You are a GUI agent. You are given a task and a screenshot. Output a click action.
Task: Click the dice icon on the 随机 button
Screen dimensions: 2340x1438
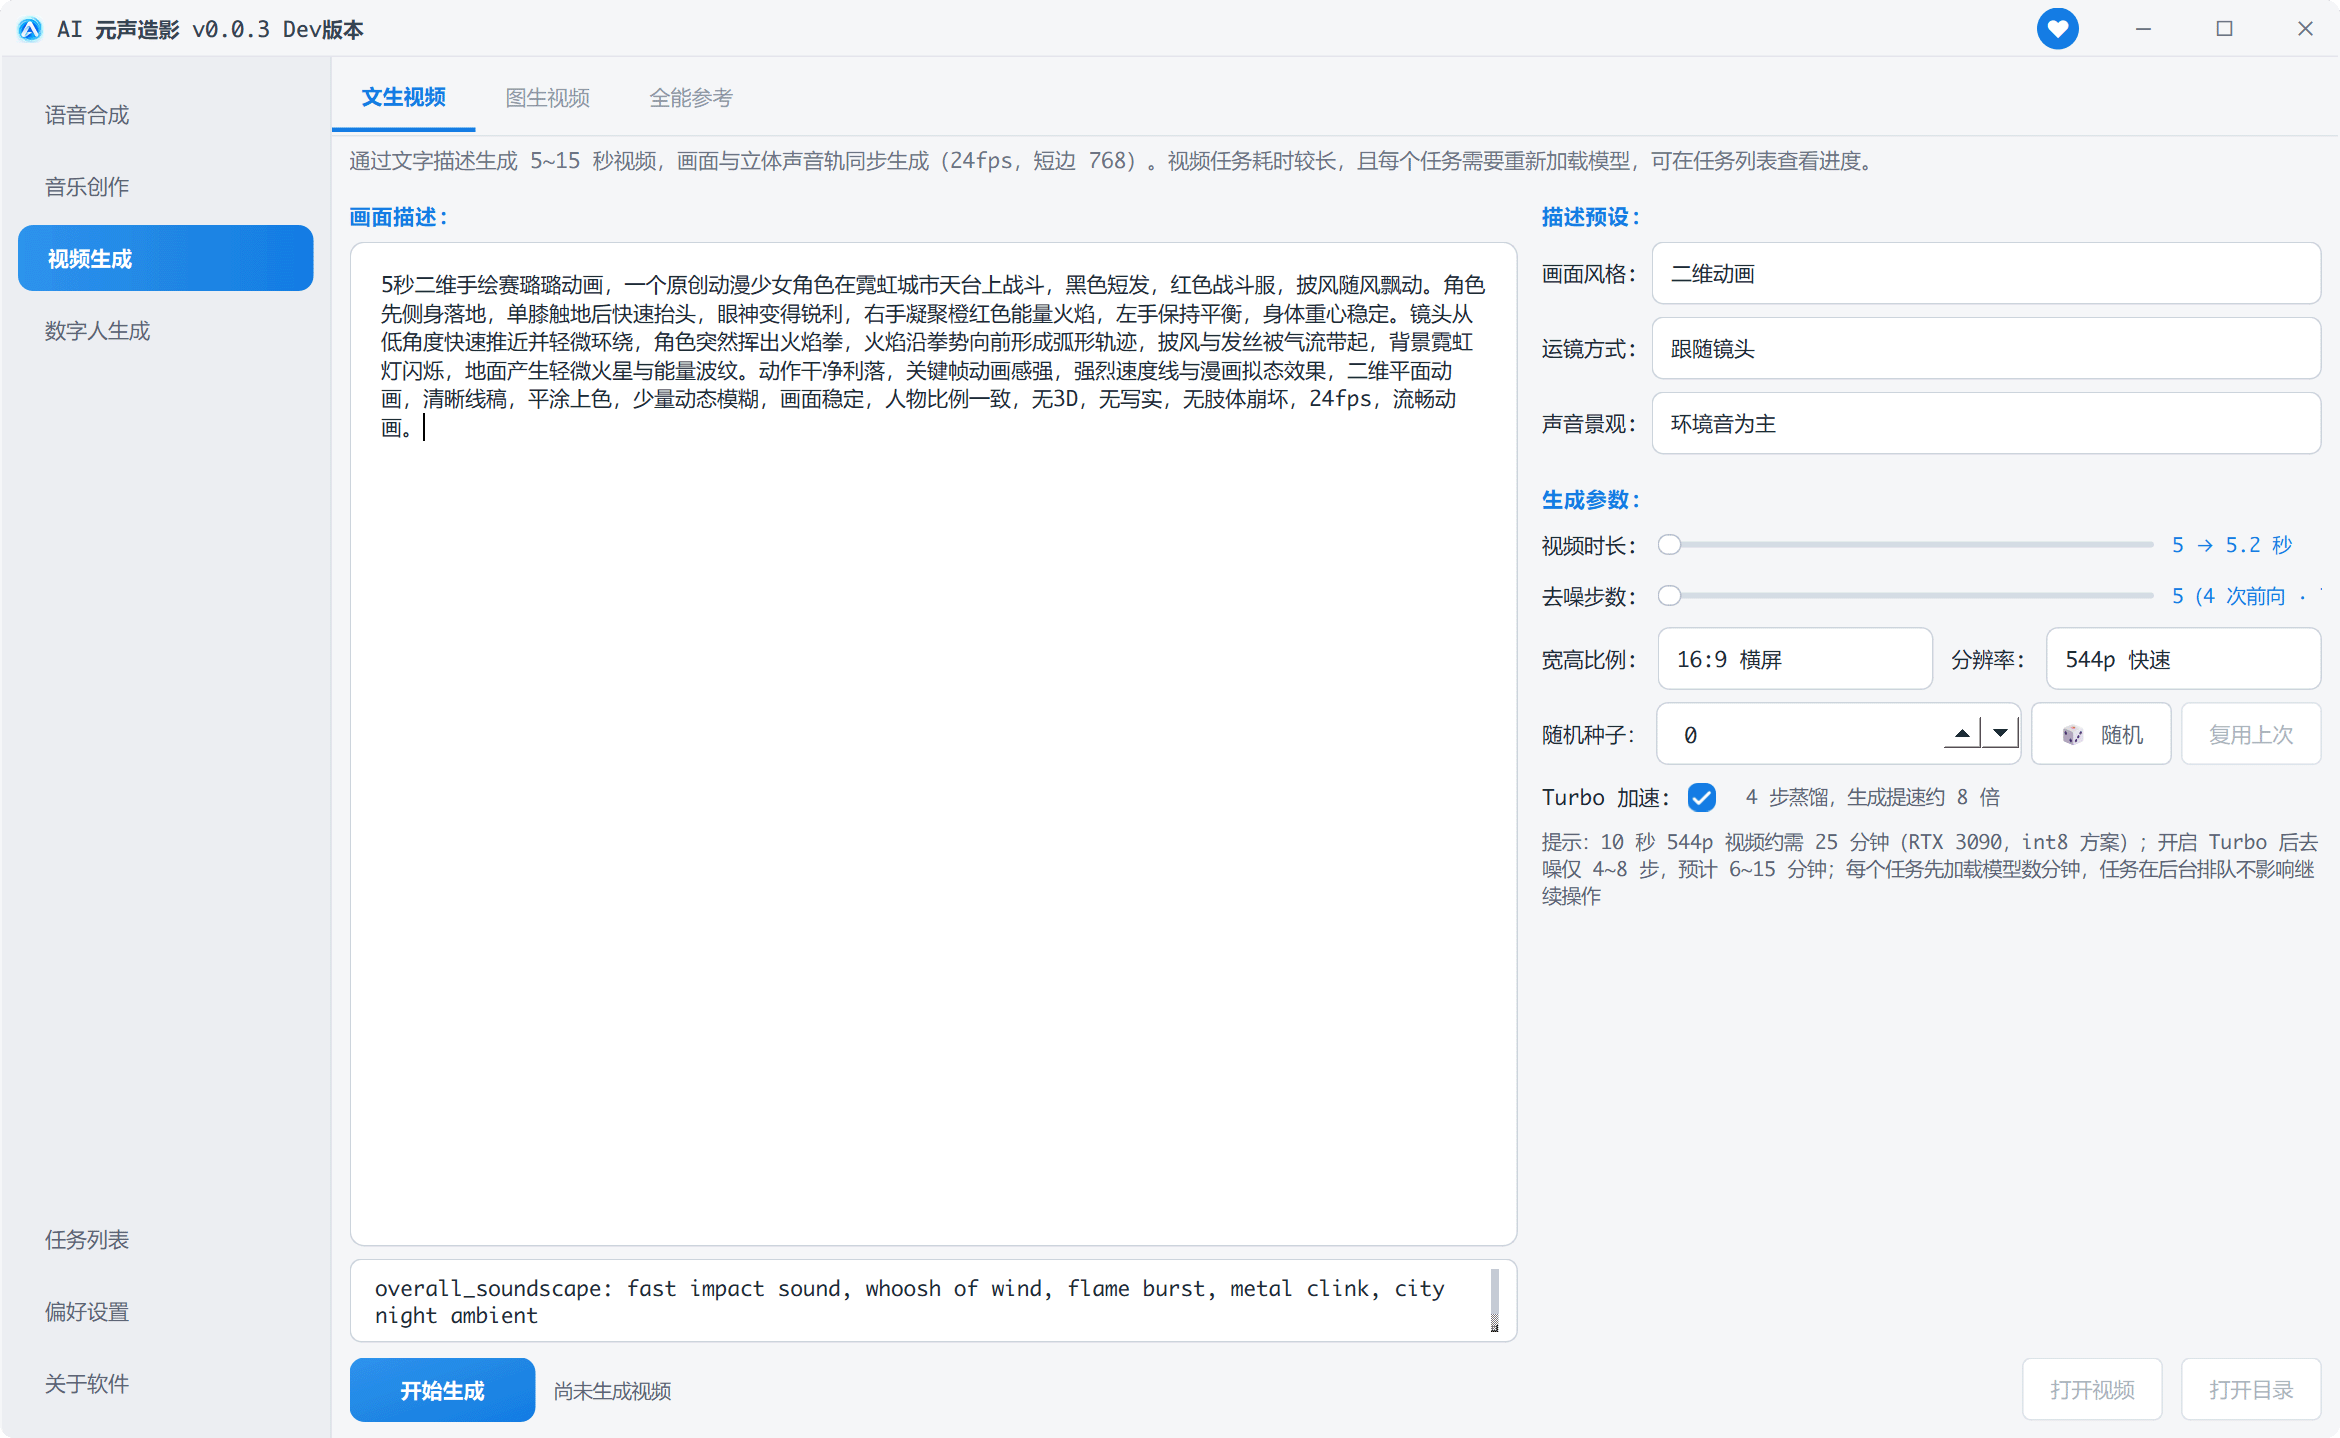[x=2072, y=735]
